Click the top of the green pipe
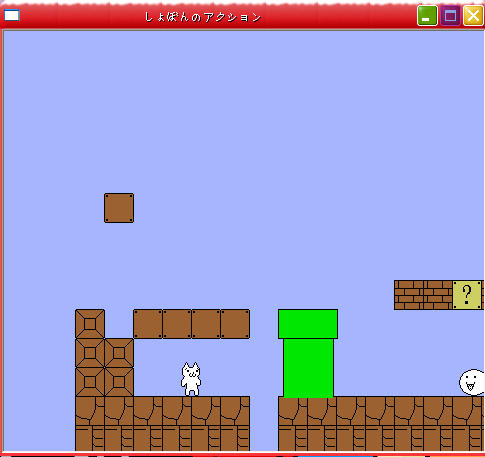485x457 pixels. (308, 324)
